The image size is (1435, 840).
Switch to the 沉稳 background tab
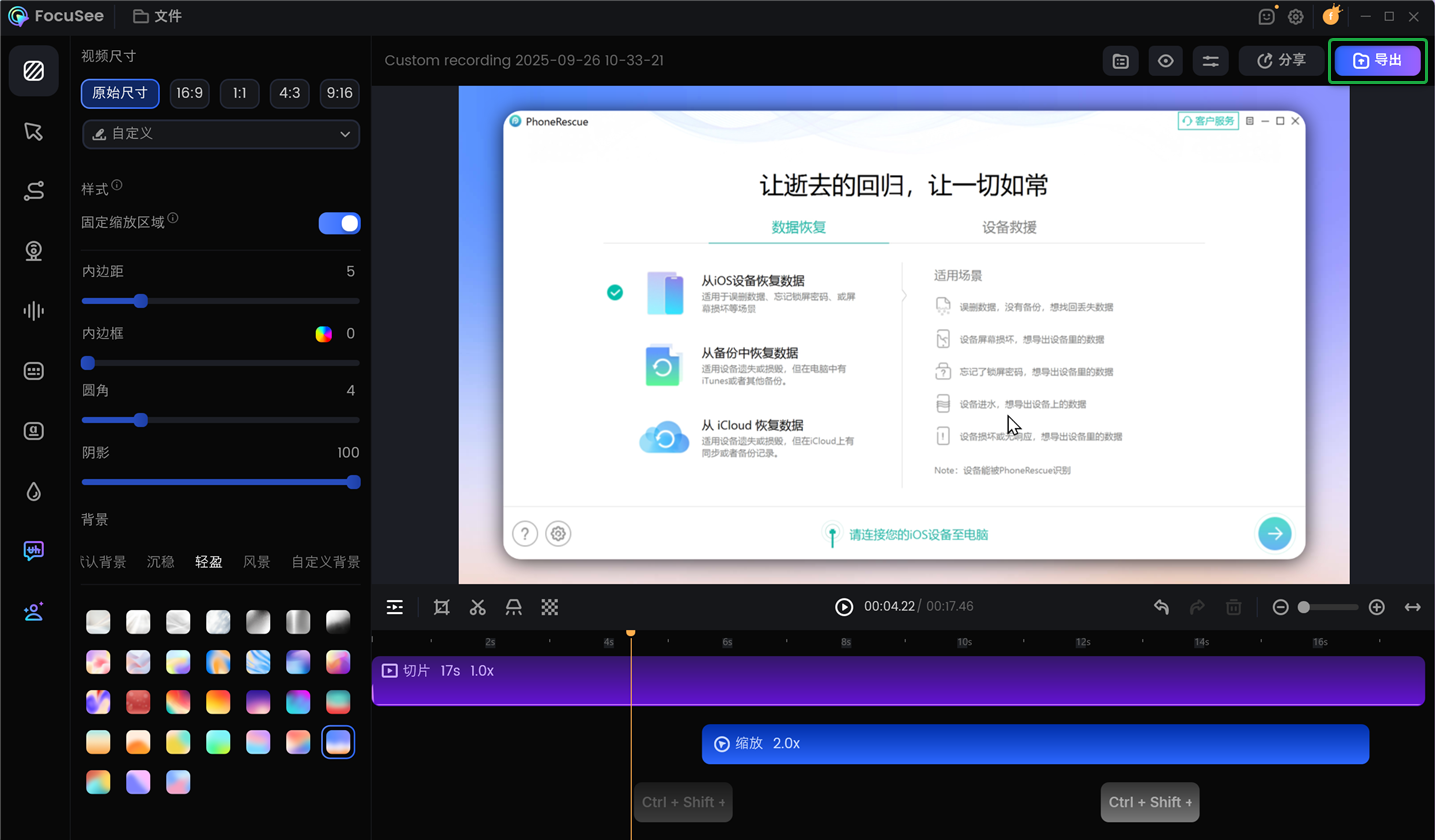(161, 562)
